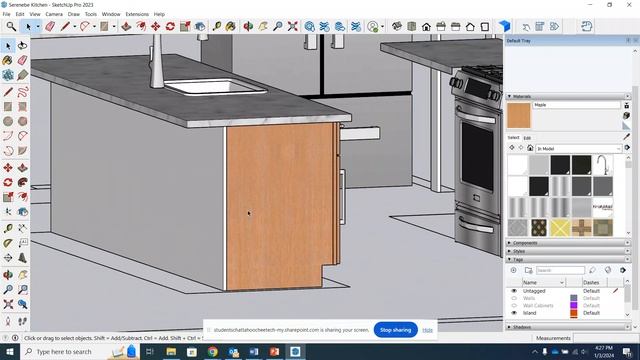This screenshot has height=360, width=640.
Task: Choose the Offset tool in top toolbar
Action: (x=141, y=27)
